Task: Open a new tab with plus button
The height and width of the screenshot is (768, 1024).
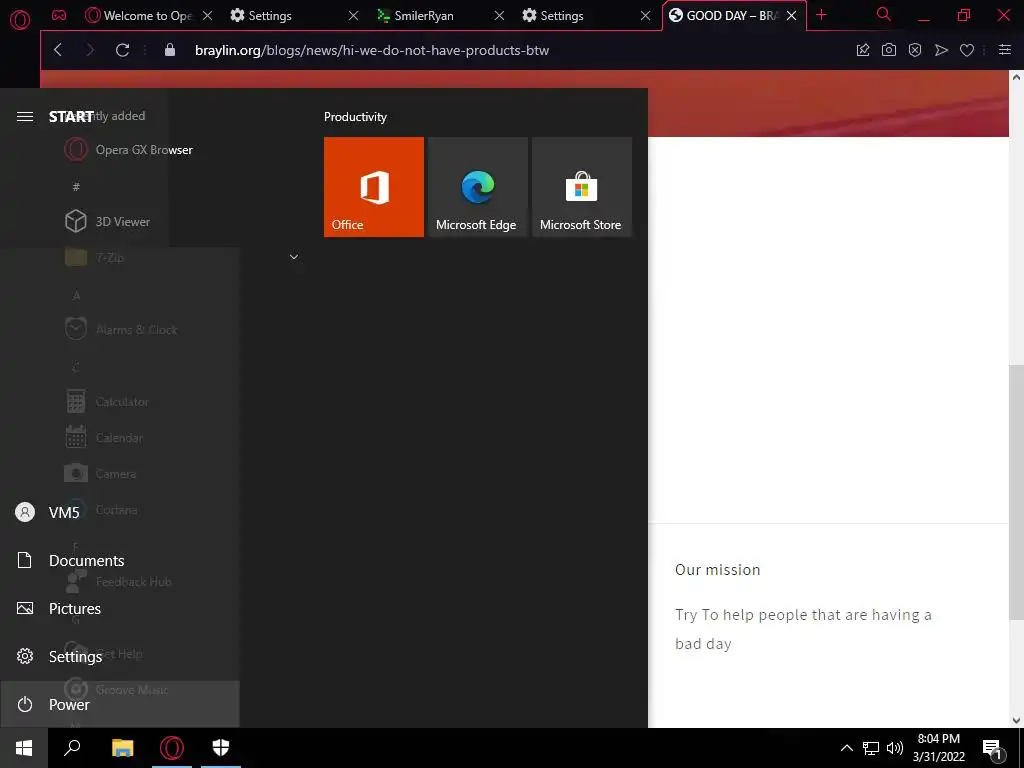Action: [822, 15]
